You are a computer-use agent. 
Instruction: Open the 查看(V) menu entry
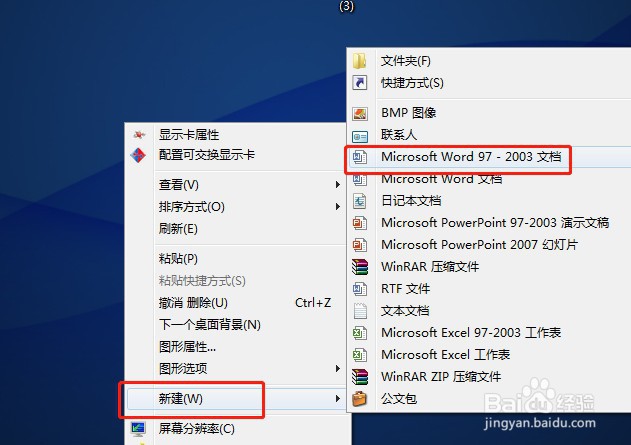[x=179, y=185]
